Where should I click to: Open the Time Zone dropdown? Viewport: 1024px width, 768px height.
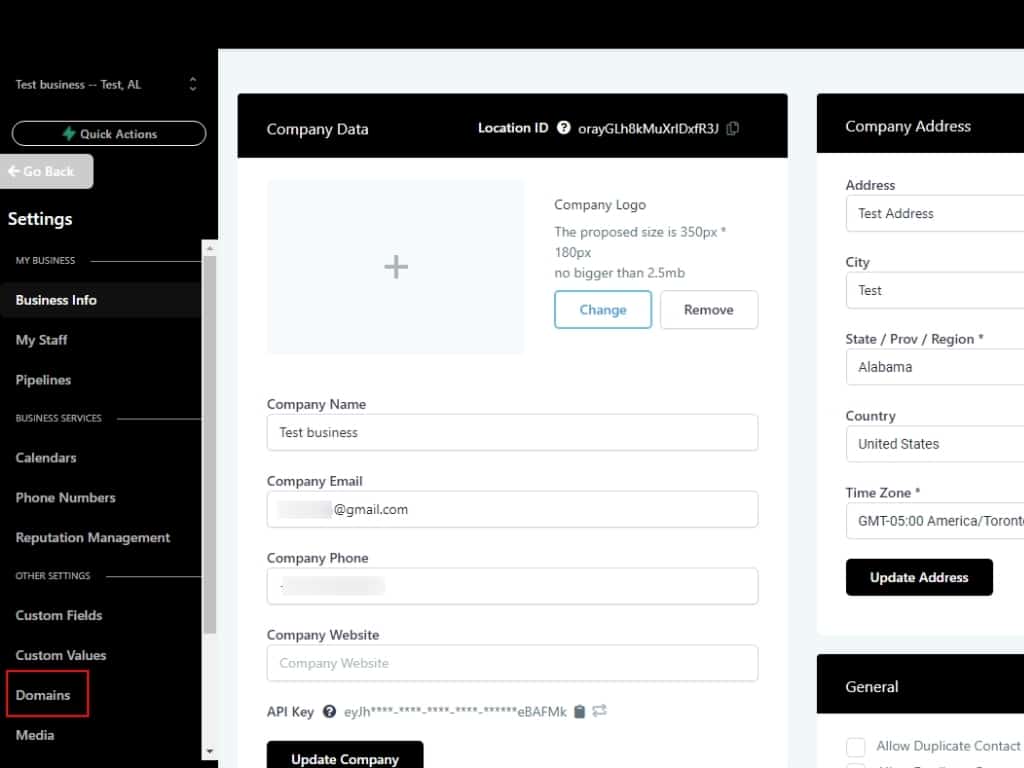935,521
